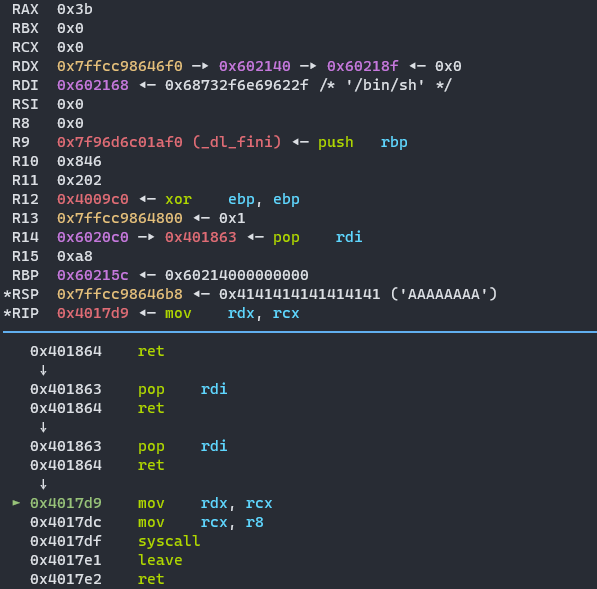
Task: Click the leave instruction at 0x4017e1
Action: 160,560
